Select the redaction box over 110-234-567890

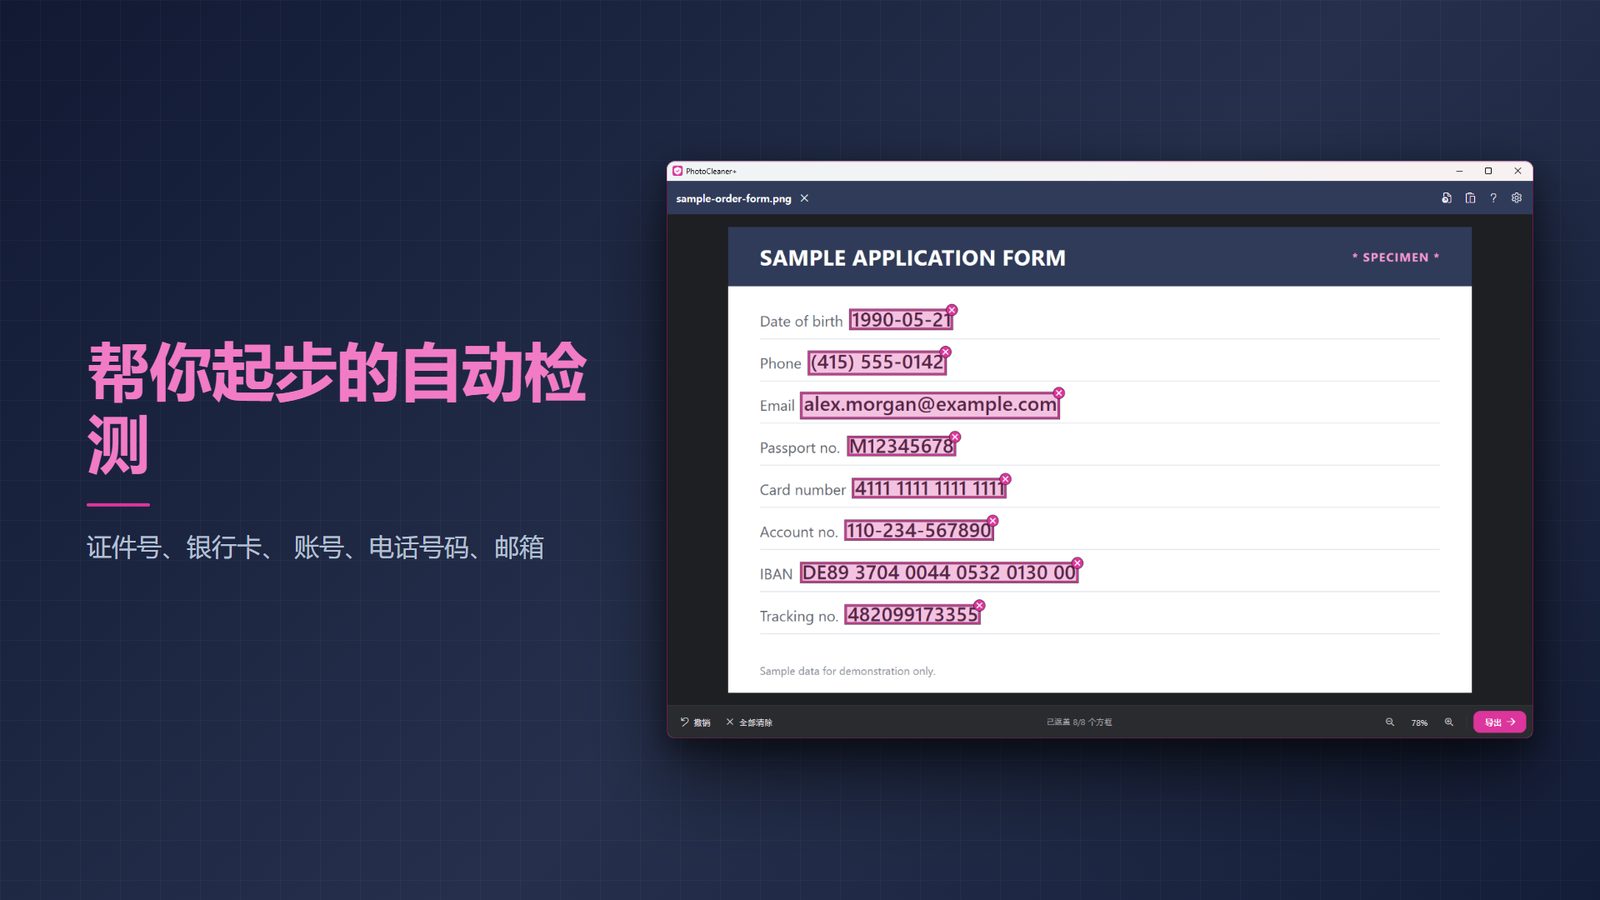pos(919,531)
